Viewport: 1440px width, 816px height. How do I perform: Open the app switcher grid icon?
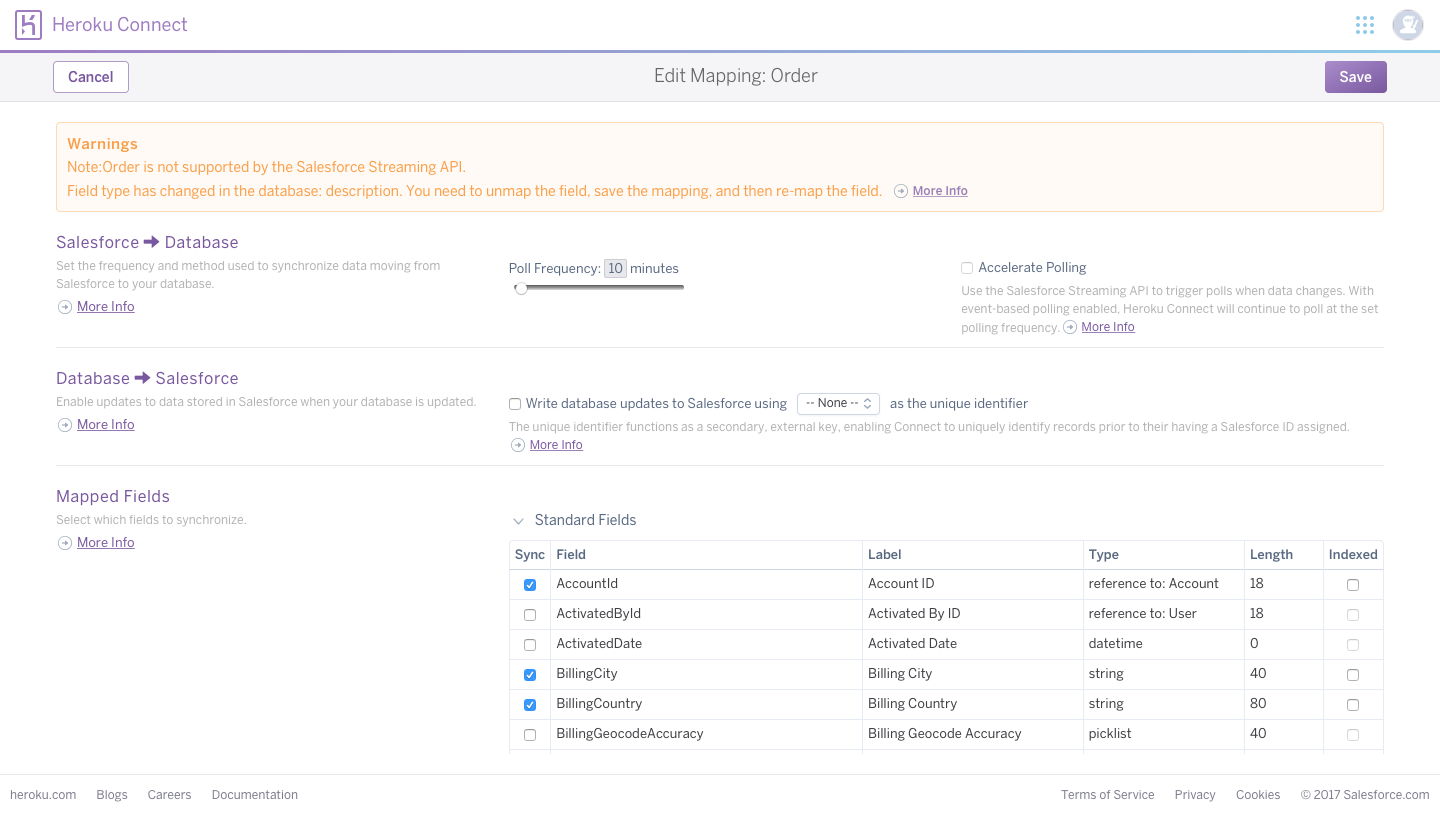1364,25
